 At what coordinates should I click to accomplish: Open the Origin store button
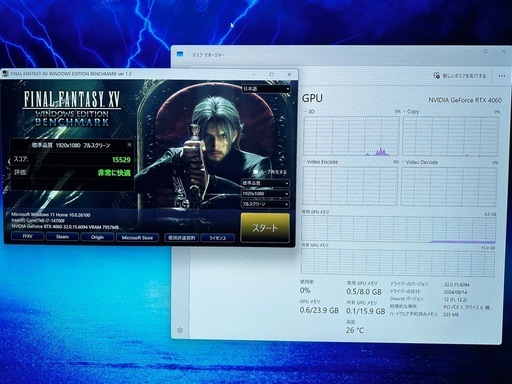pyautogui.click(x=97, y=237)
